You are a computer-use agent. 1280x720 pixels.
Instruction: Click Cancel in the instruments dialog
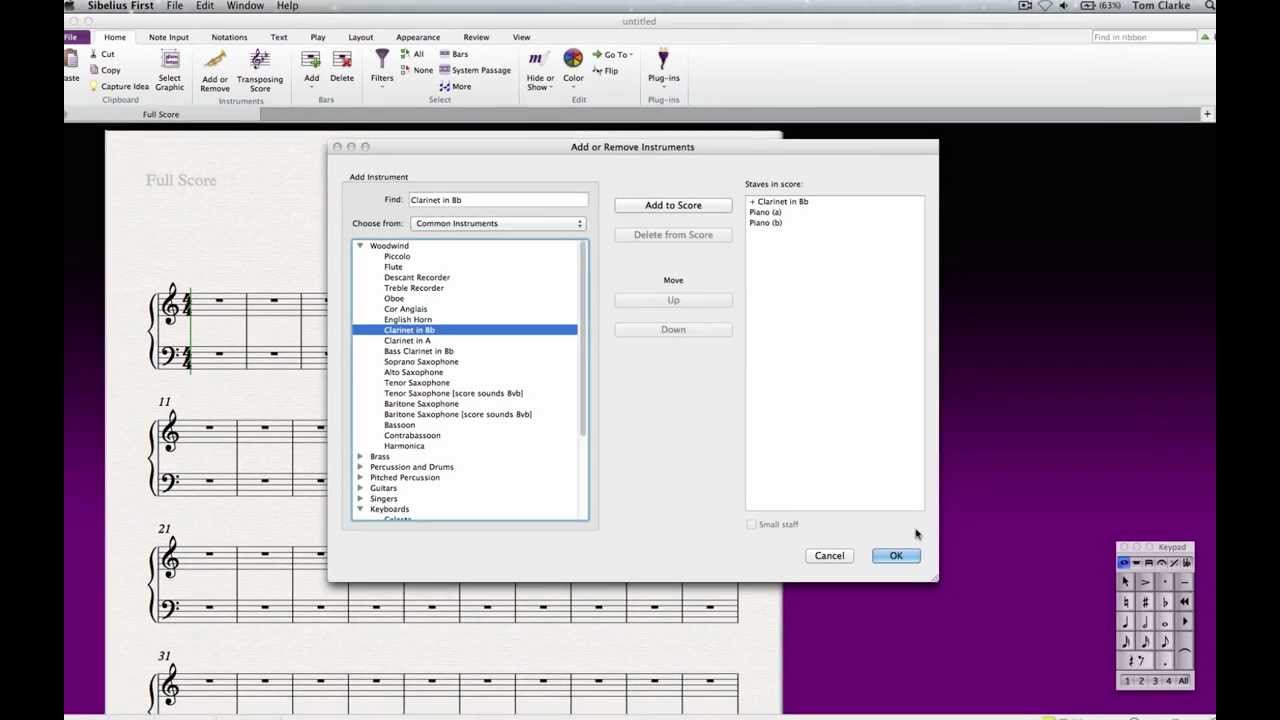click(x=829, y=556)
